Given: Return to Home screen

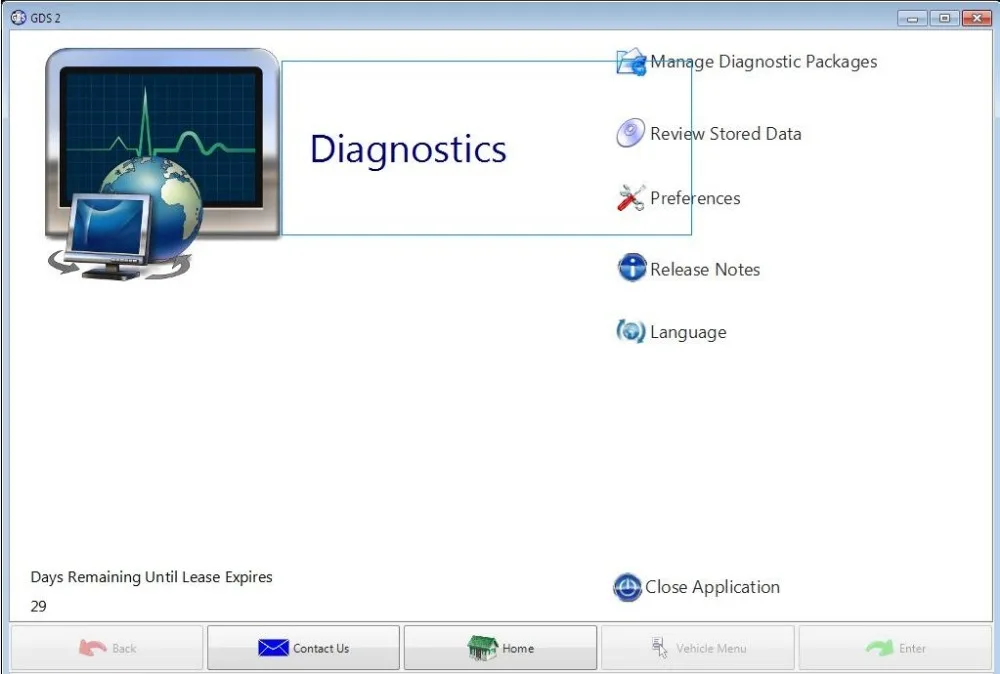Looking at the screenshot, I should (500, 647).
